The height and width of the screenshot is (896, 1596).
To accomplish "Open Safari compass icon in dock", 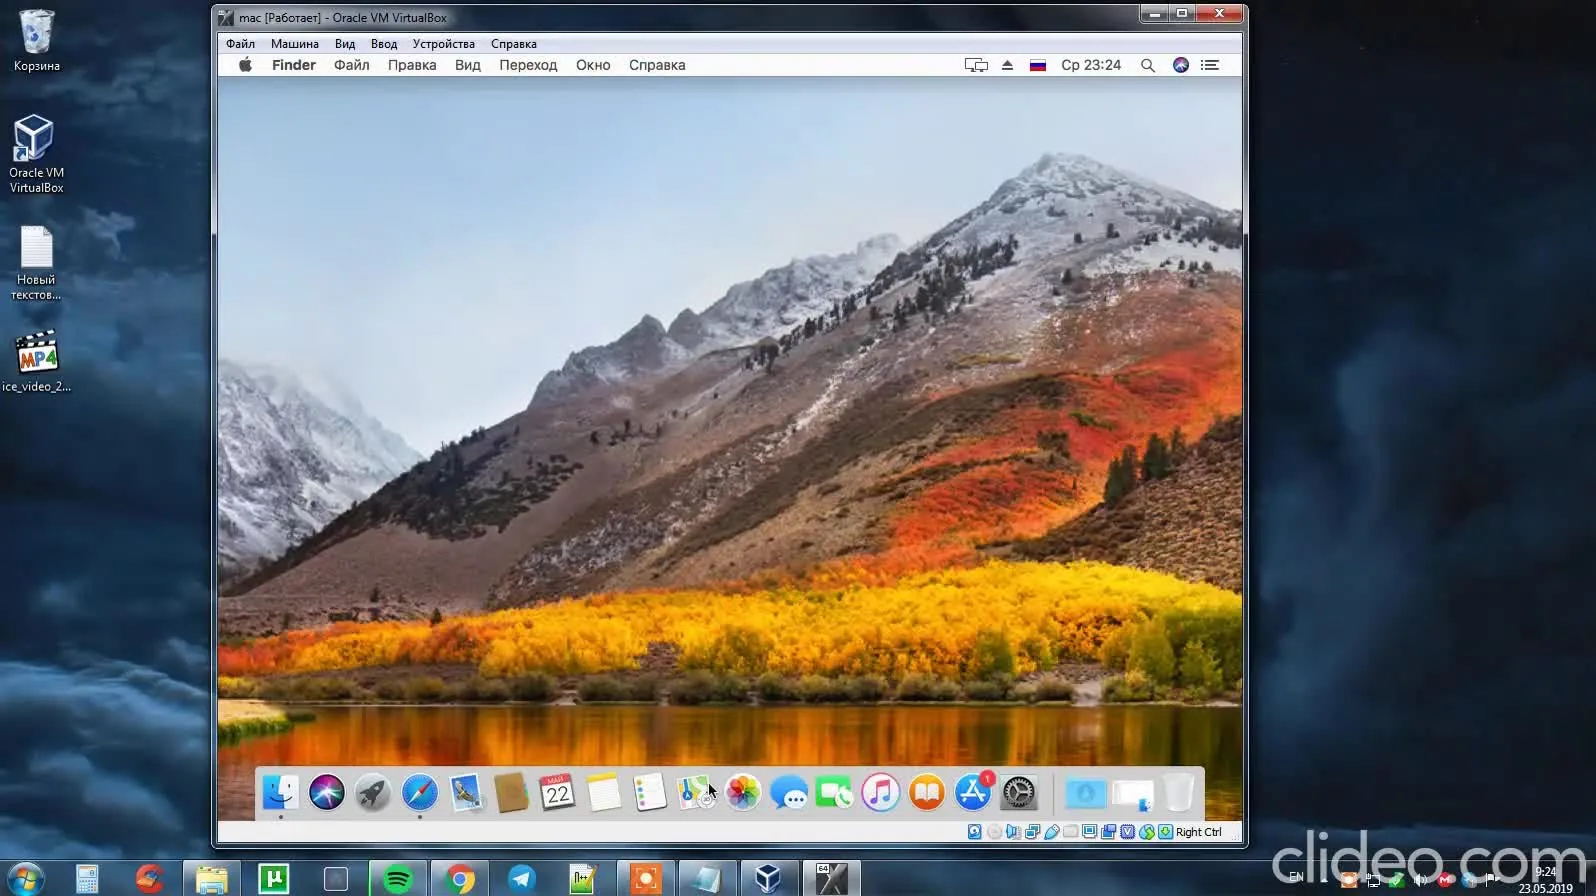I will tap(419, 793).
